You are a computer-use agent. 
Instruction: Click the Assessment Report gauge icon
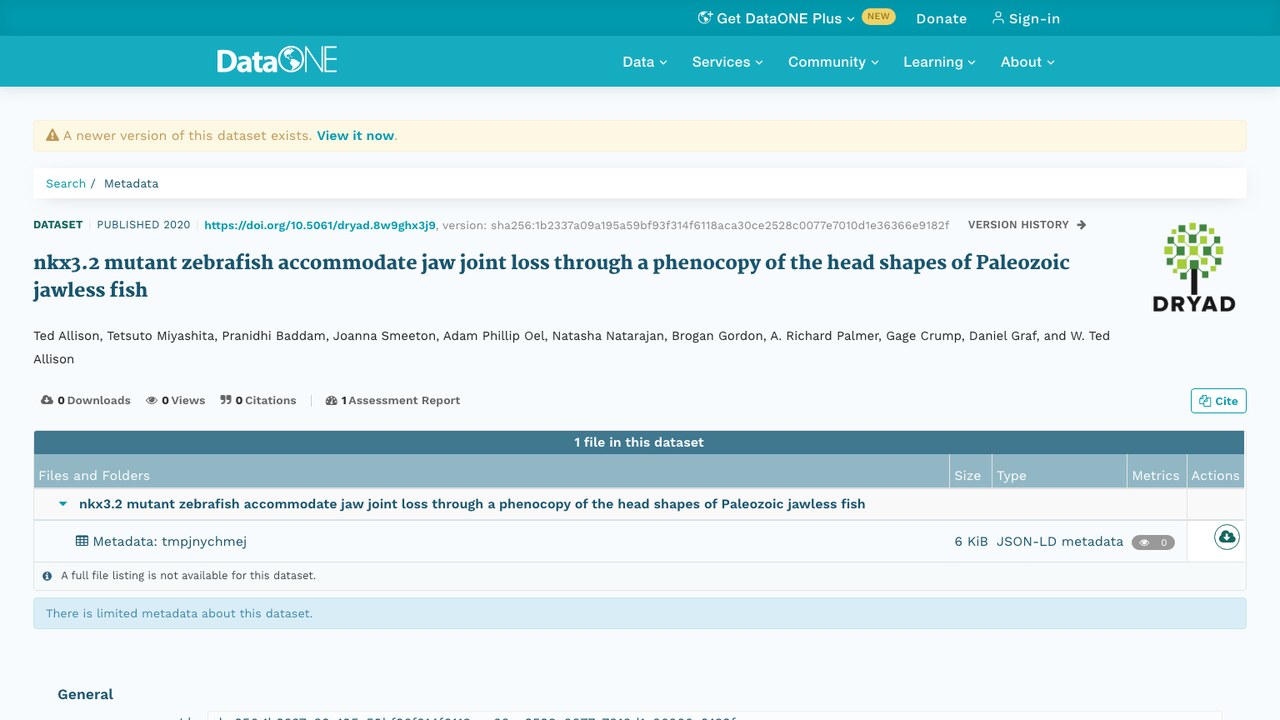pyautogui.click(x=332, y=400)
